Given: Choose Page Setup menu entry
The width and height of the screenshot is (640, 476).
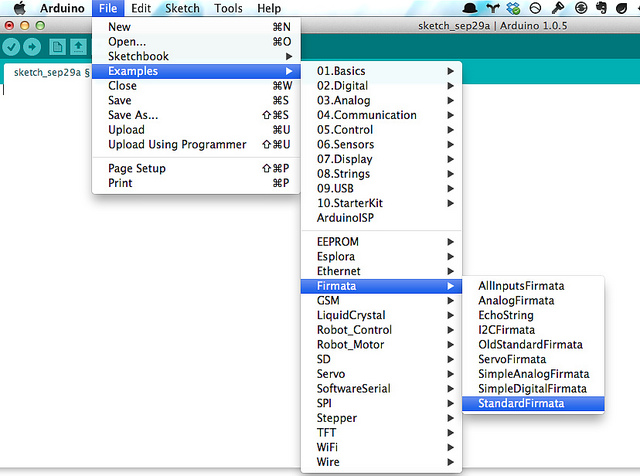Looking at the screenshot, I should pos(197,168).
